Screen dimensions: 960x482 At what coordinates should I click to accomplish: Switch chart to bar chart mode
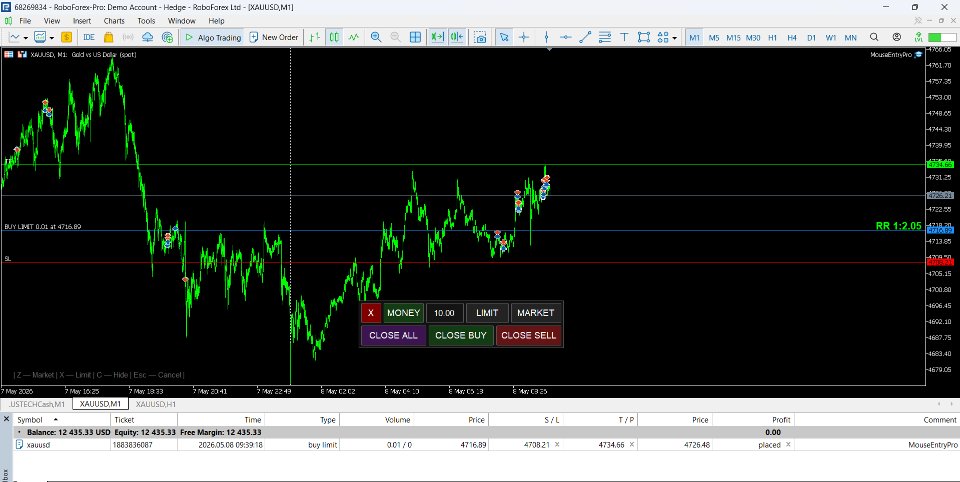pyautogui.click(x=314, y=37)
